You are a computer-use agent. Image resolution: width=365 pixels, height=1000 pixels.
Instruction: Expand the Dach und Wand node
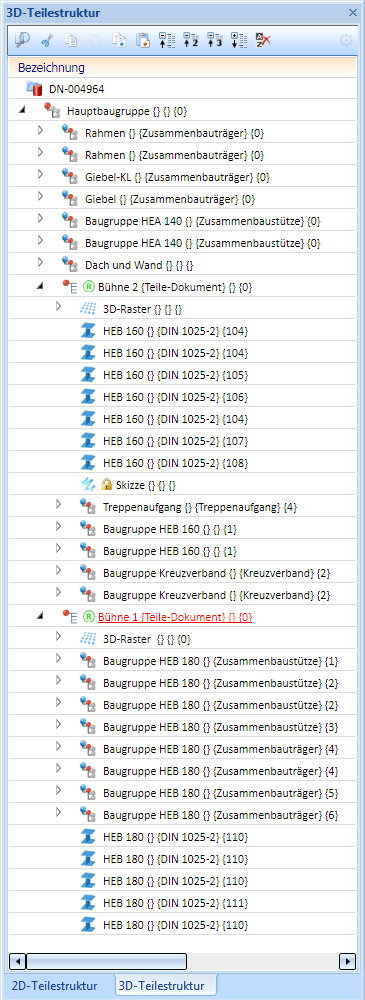coord(40,263)
